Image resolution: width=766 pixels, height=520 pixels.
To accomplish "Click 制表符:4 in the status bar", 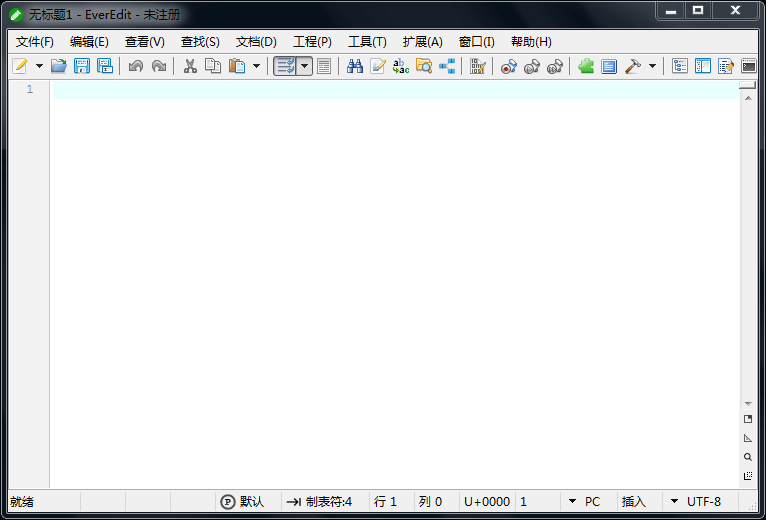I will tap(320, 501).
